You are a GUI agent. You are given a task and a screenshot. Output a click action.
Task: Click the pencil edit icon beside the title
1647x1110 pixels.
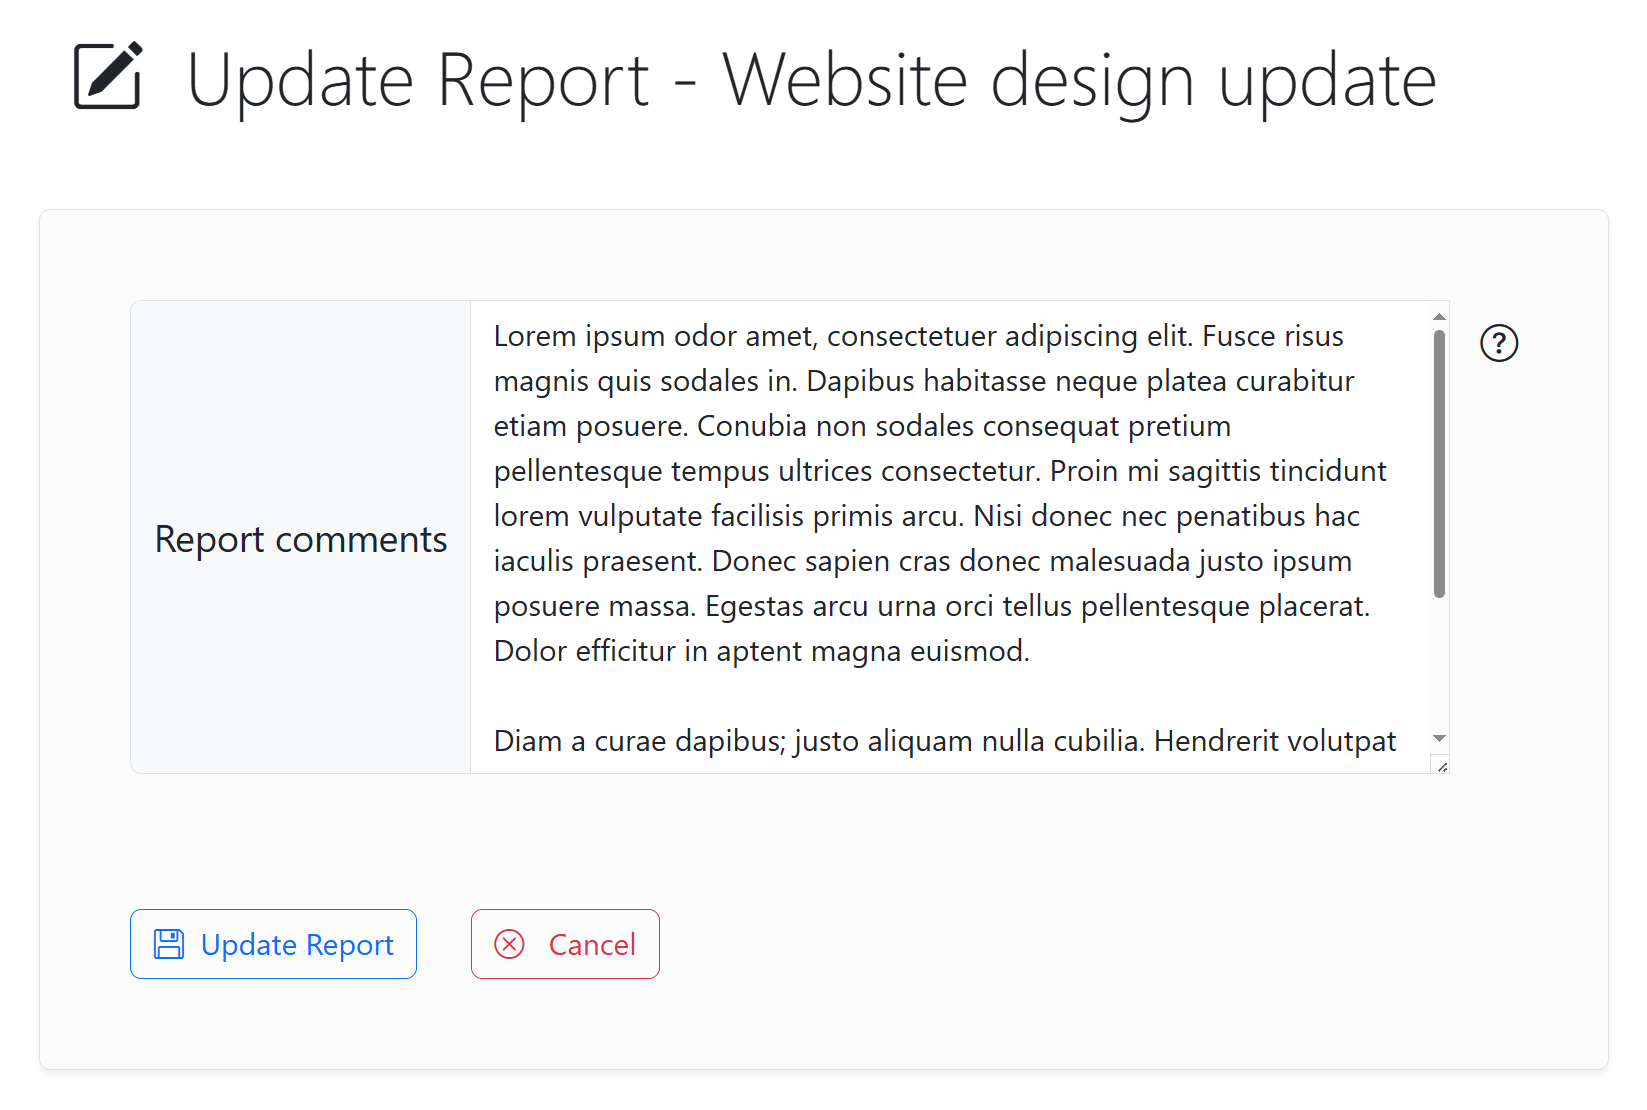pos(108,76)
